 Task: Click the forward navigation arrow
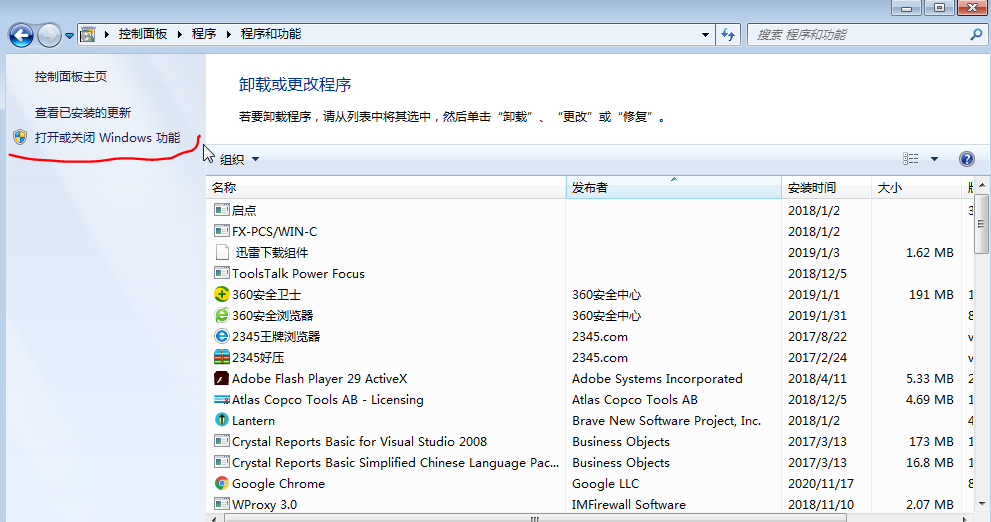(x=49, y=35)
